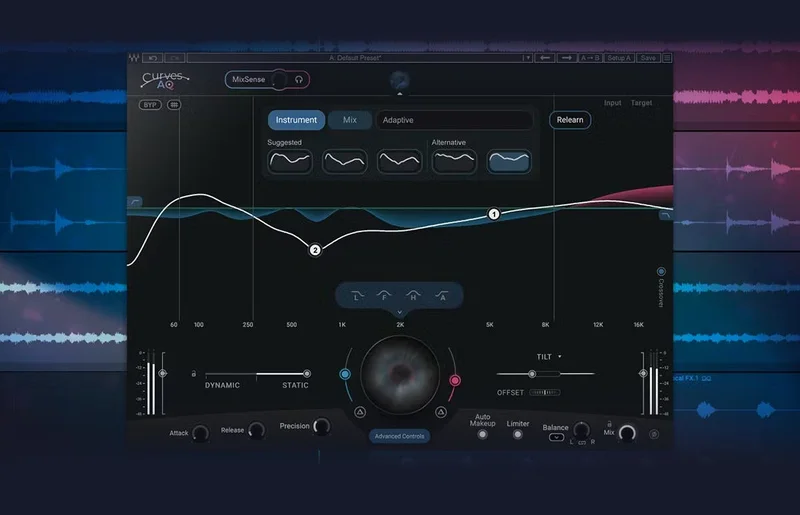Select the A filter shape icon
The height and width of the screenshot is (515, 800).
[442, 296]
